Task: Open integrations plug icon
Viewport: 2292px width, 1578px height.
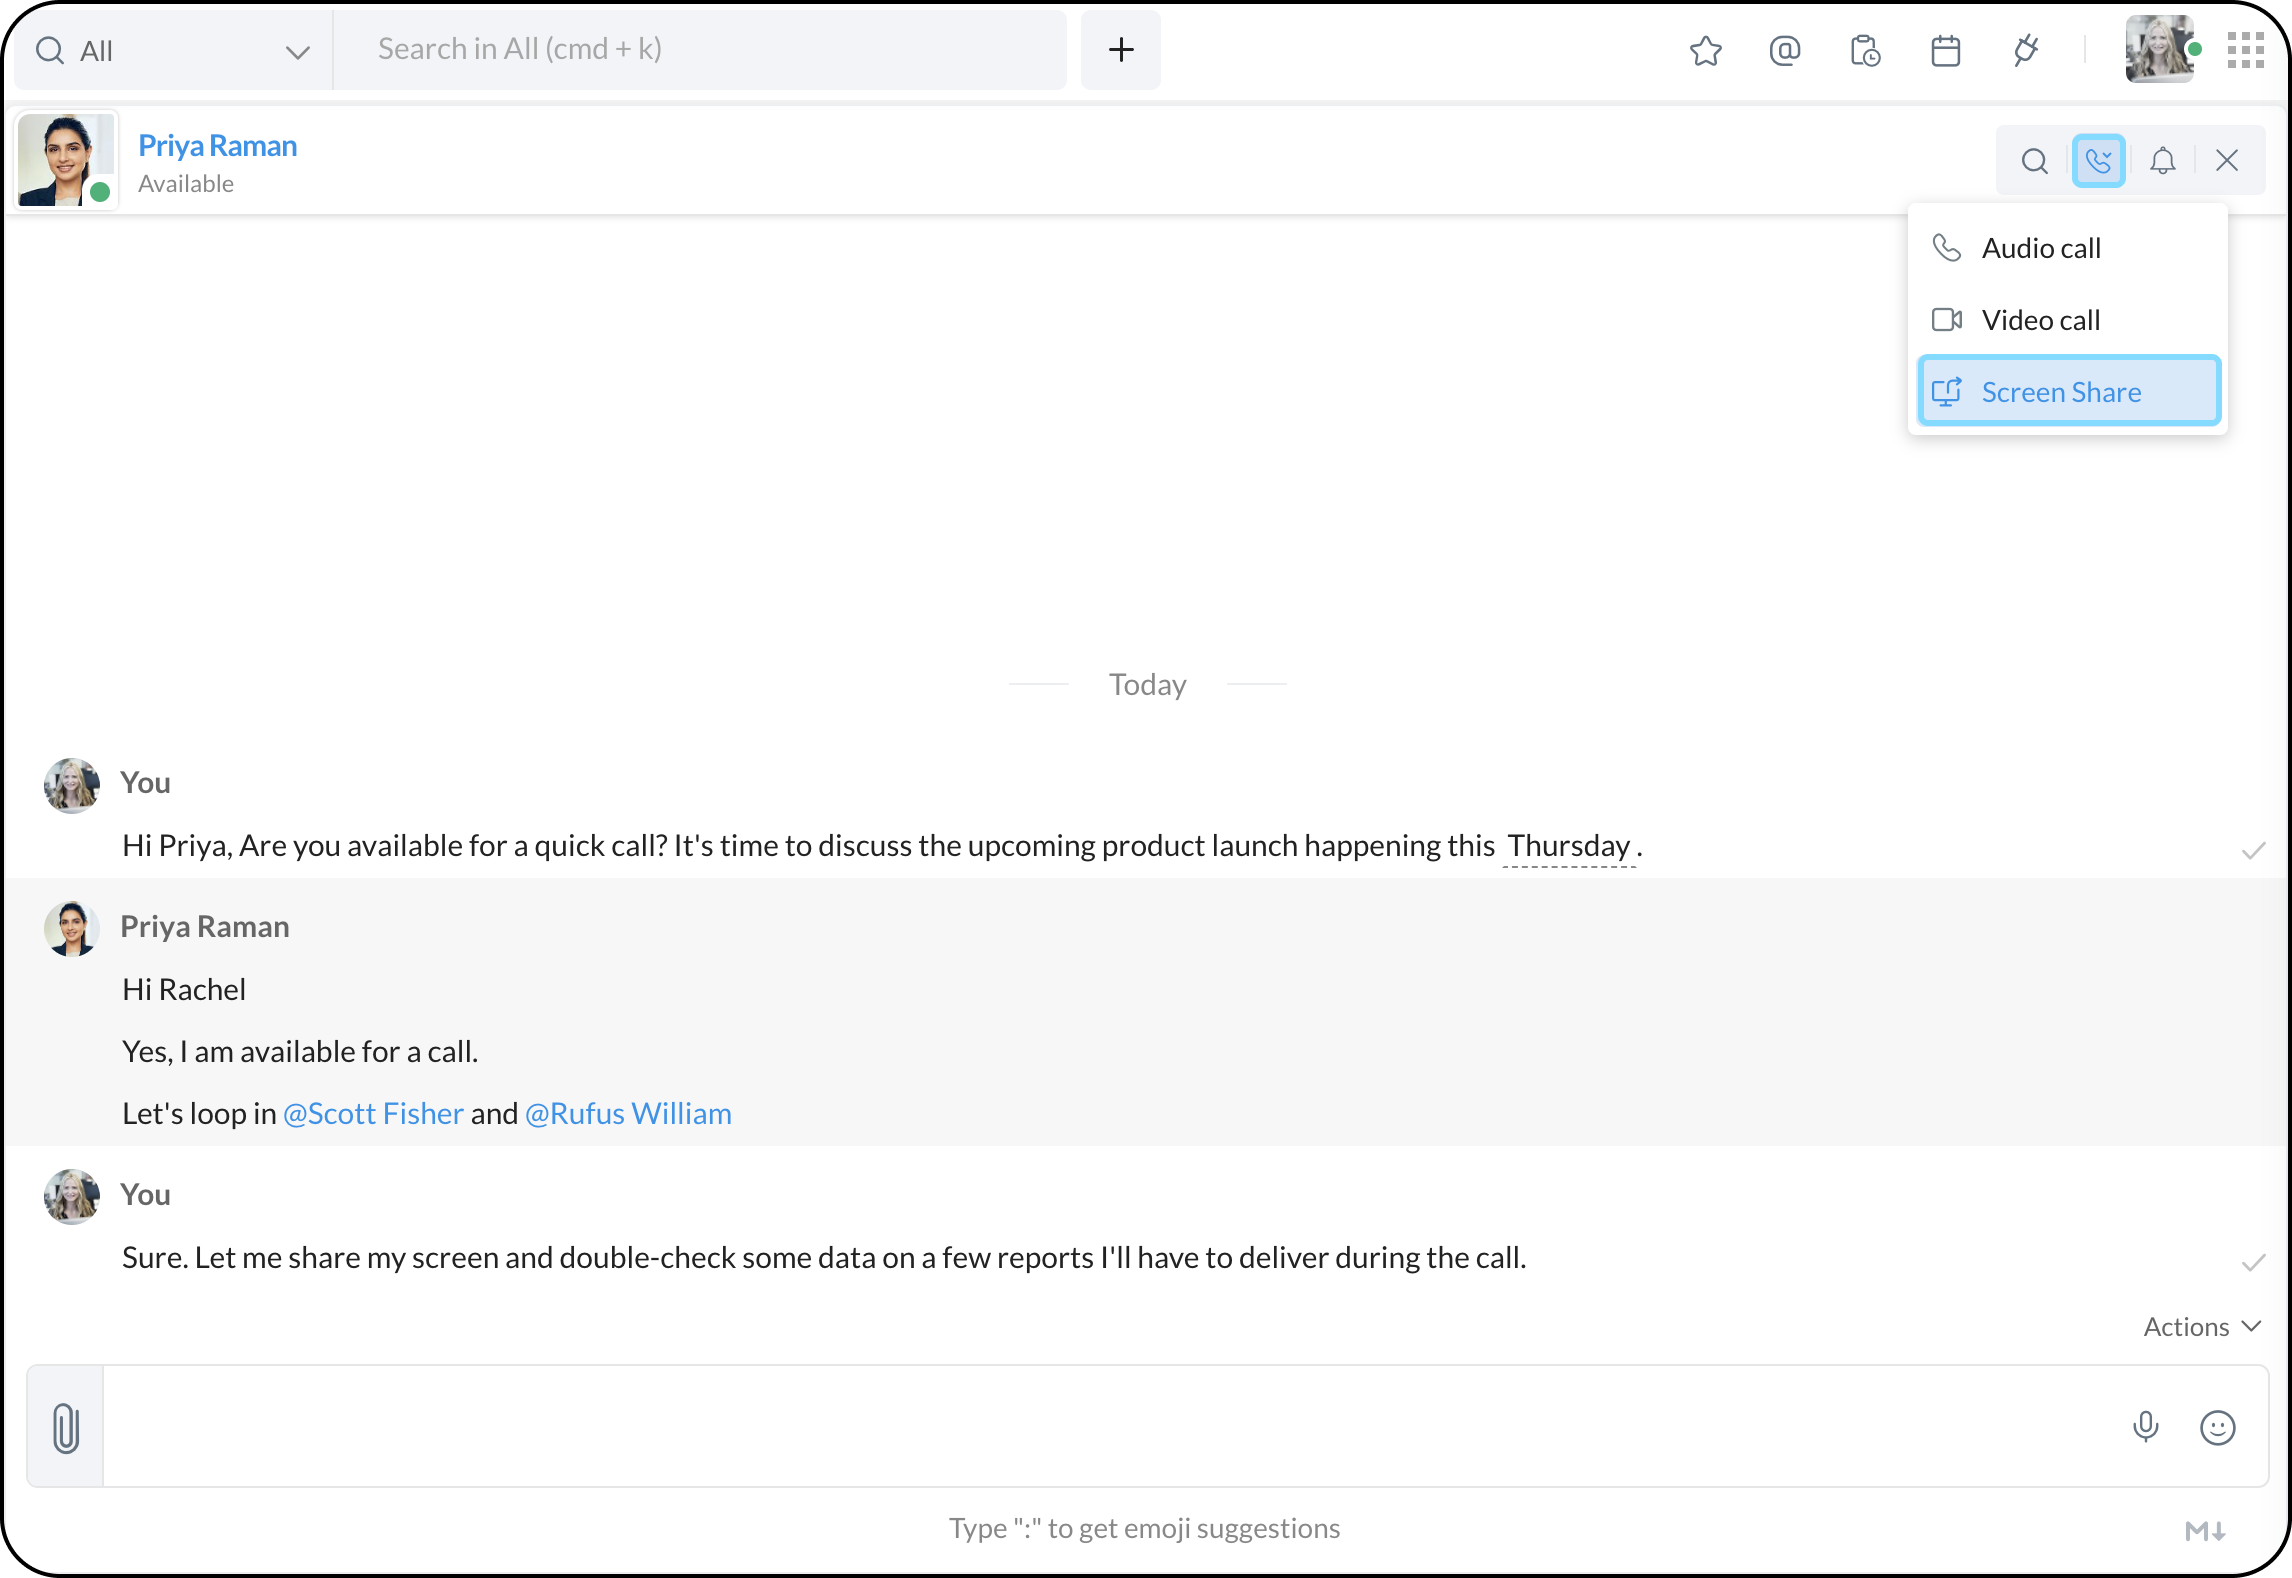Action: point(2026,50)
